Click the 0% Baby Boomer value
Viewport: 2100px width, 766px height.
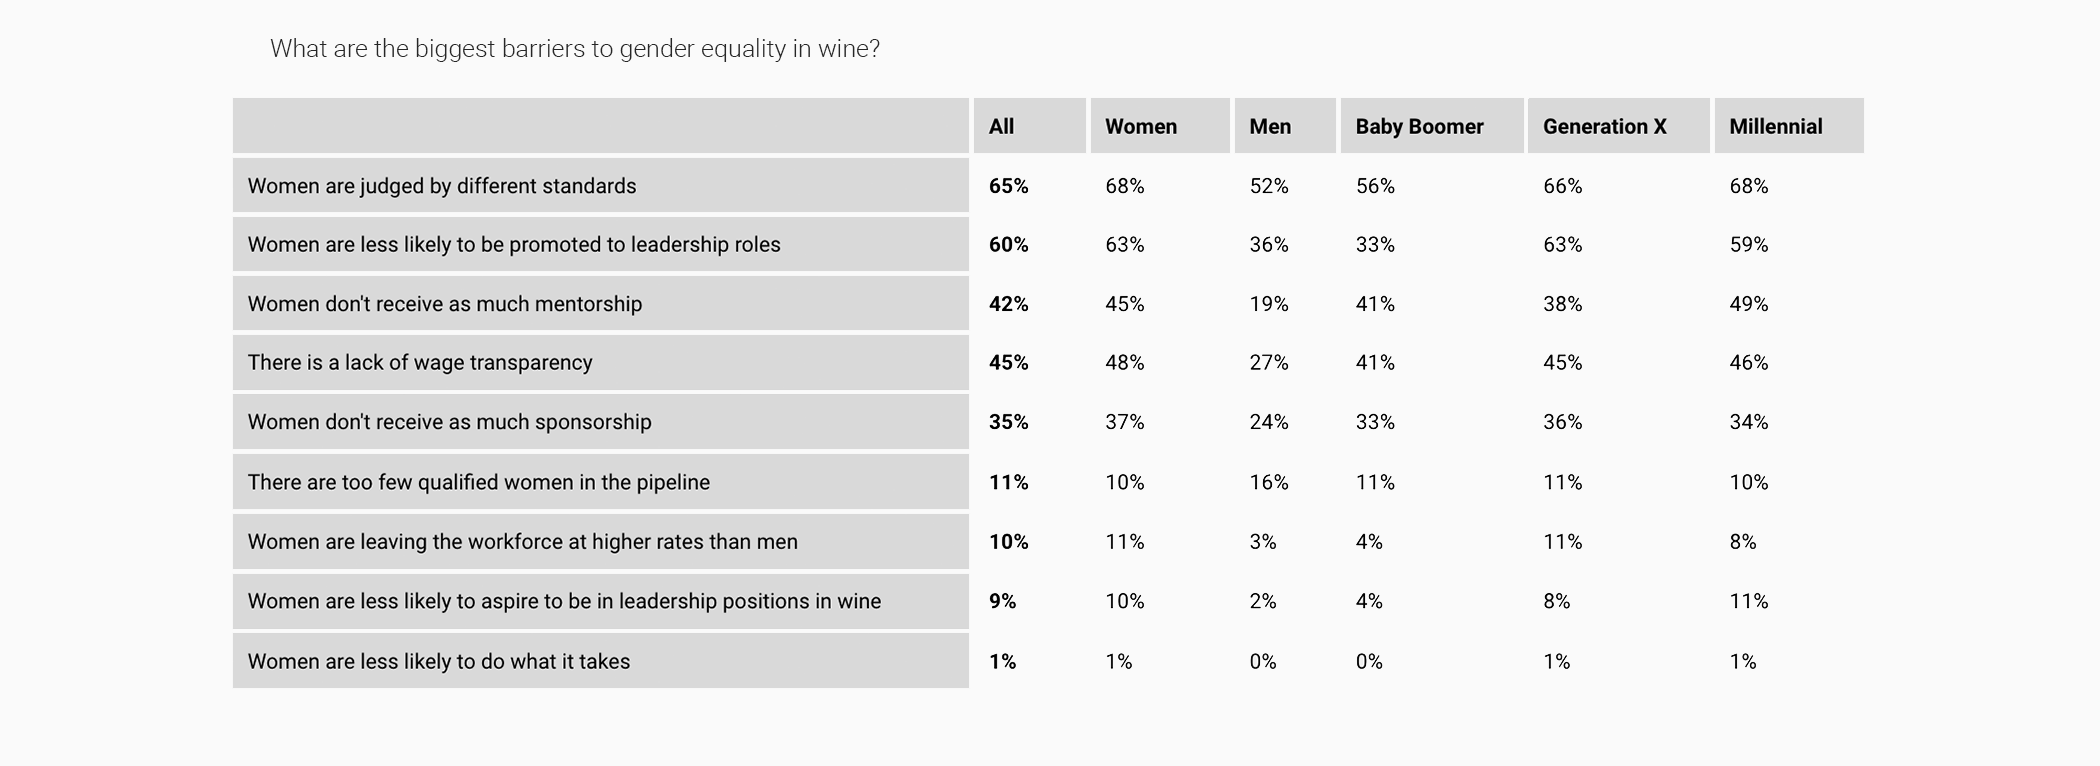(x=1369, y=661)
